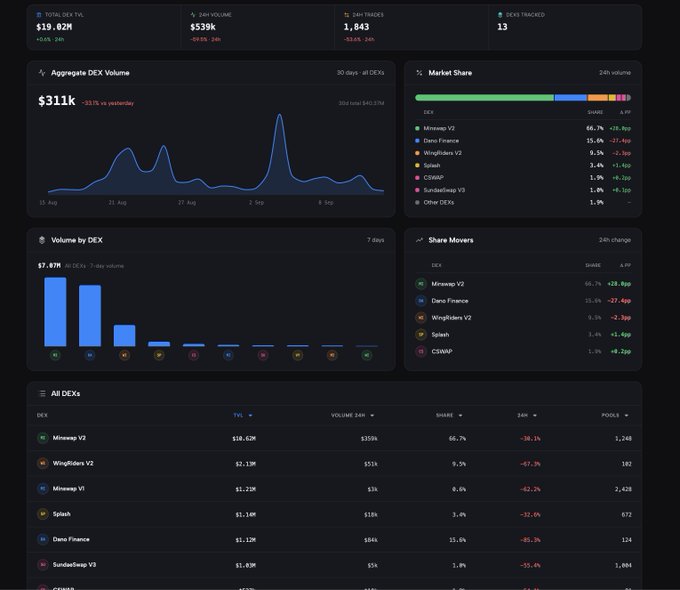Click the second tallest bar in Volume by DEX
Viewport: 680px width, 590px height.
[90, 316]
